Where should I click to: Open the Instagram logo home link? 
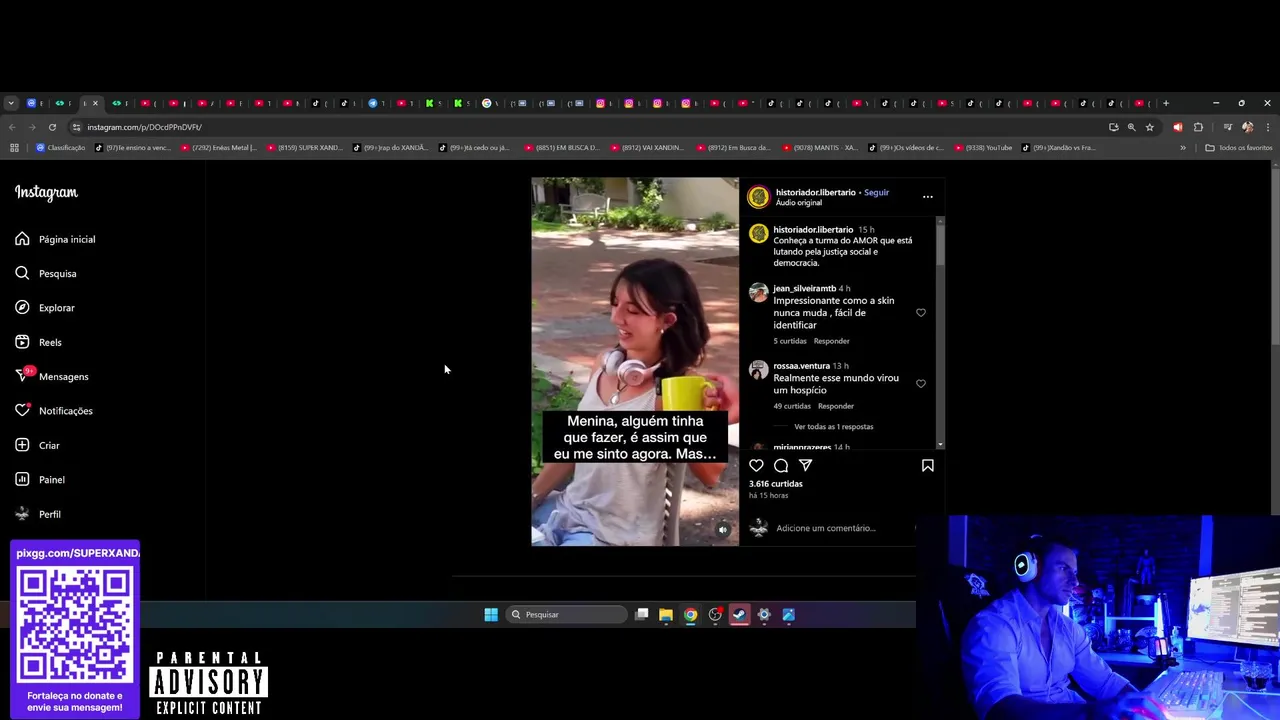click(x=46, y=192)
